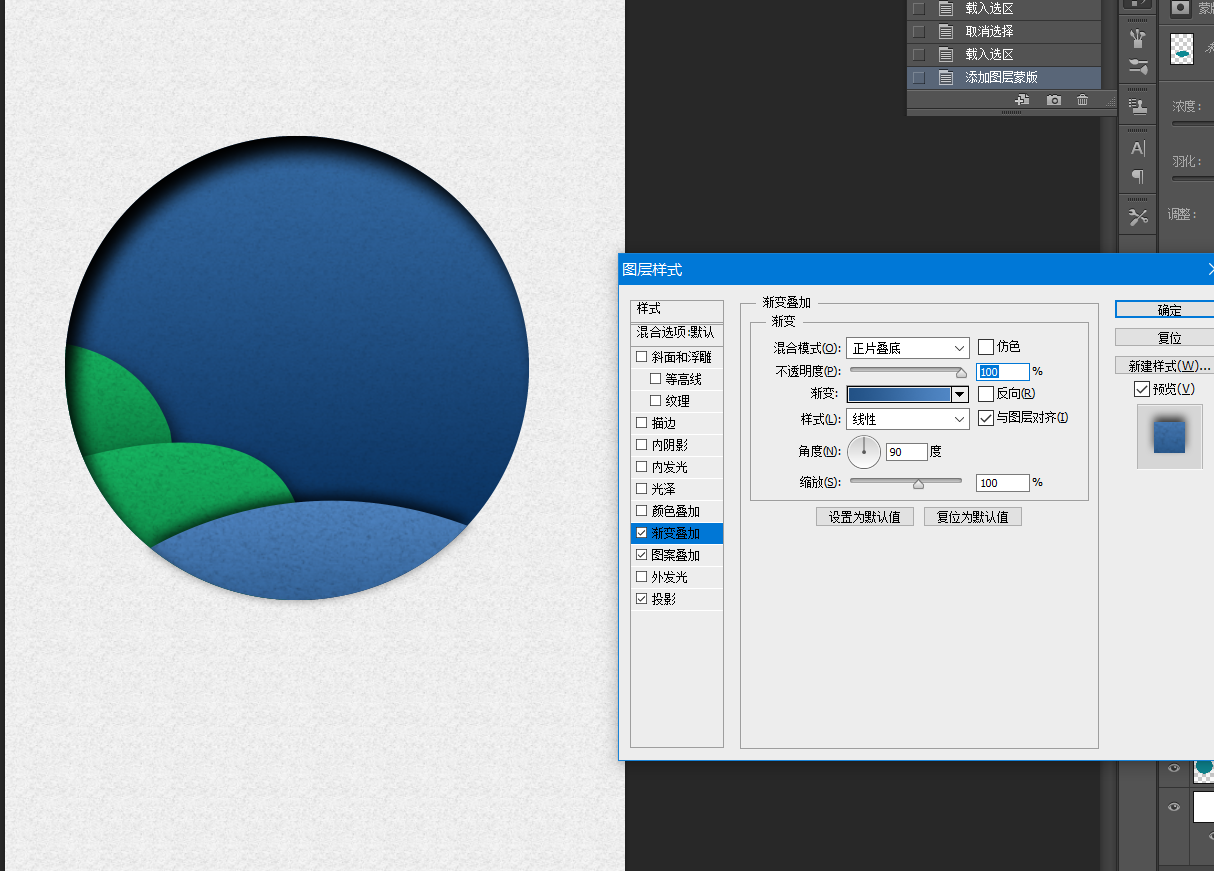Click the 新建样式 button
The width and height of the screenshot is (1214, 871).
(x=1165, y=366)
